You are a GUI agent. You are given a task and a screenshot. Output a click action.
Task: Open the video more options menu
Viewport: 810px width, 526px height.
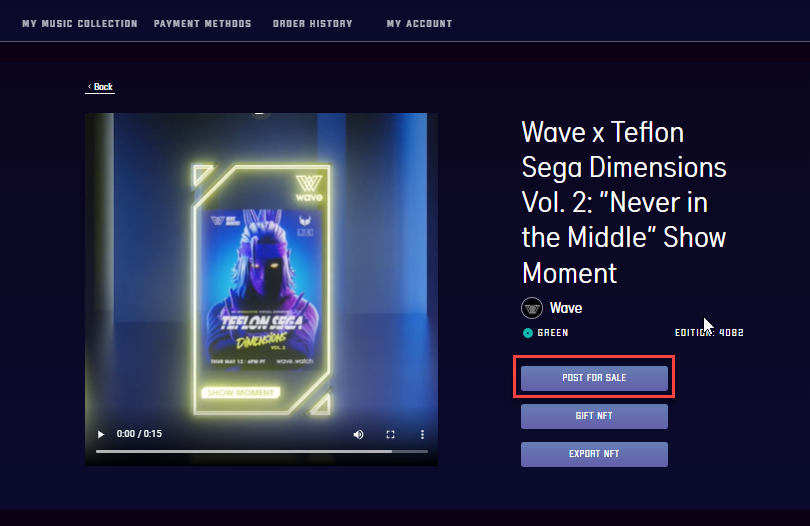point(422,435)
